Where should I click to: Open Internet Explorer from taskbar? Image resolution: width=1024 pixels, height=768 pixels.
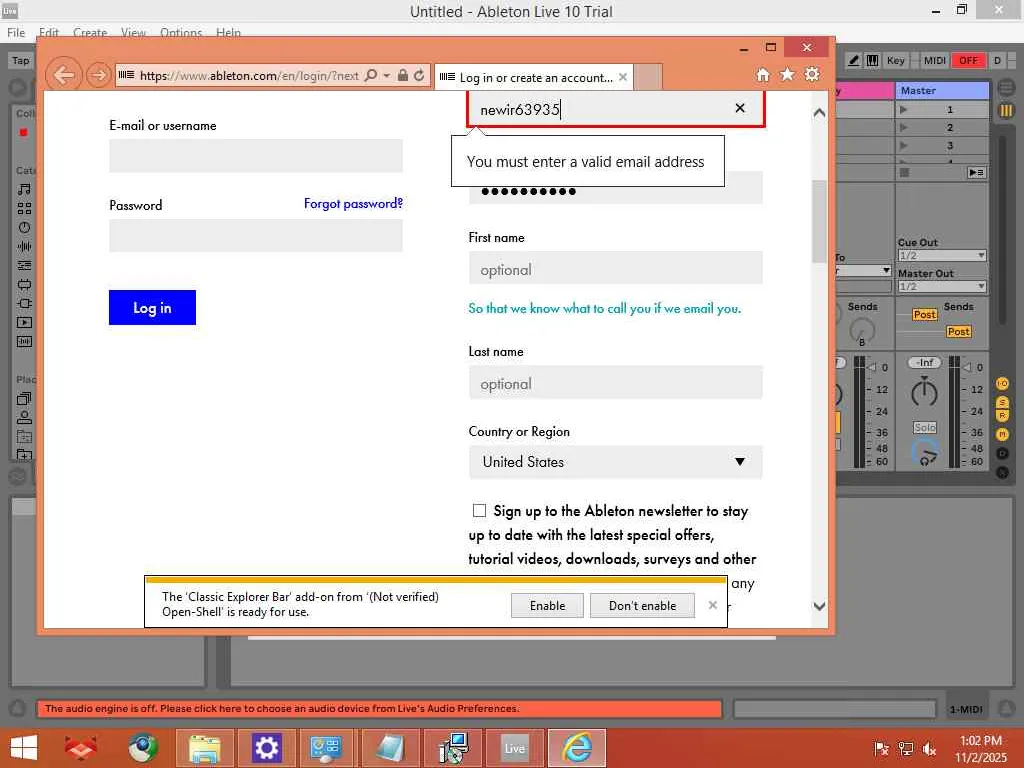click(x=577, y=748)
